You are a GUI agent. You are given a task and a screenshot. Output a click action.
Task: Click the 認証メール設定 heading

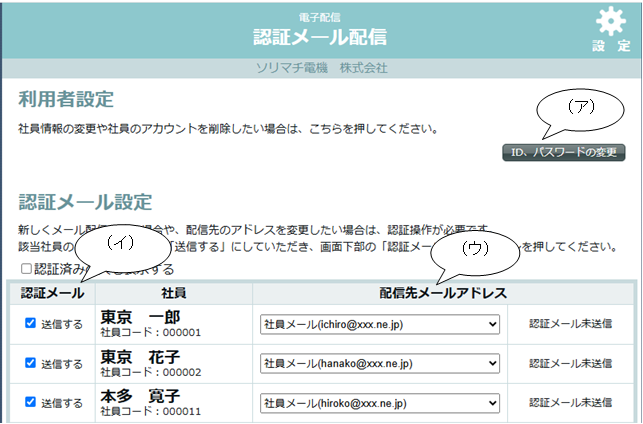point(85,202)
